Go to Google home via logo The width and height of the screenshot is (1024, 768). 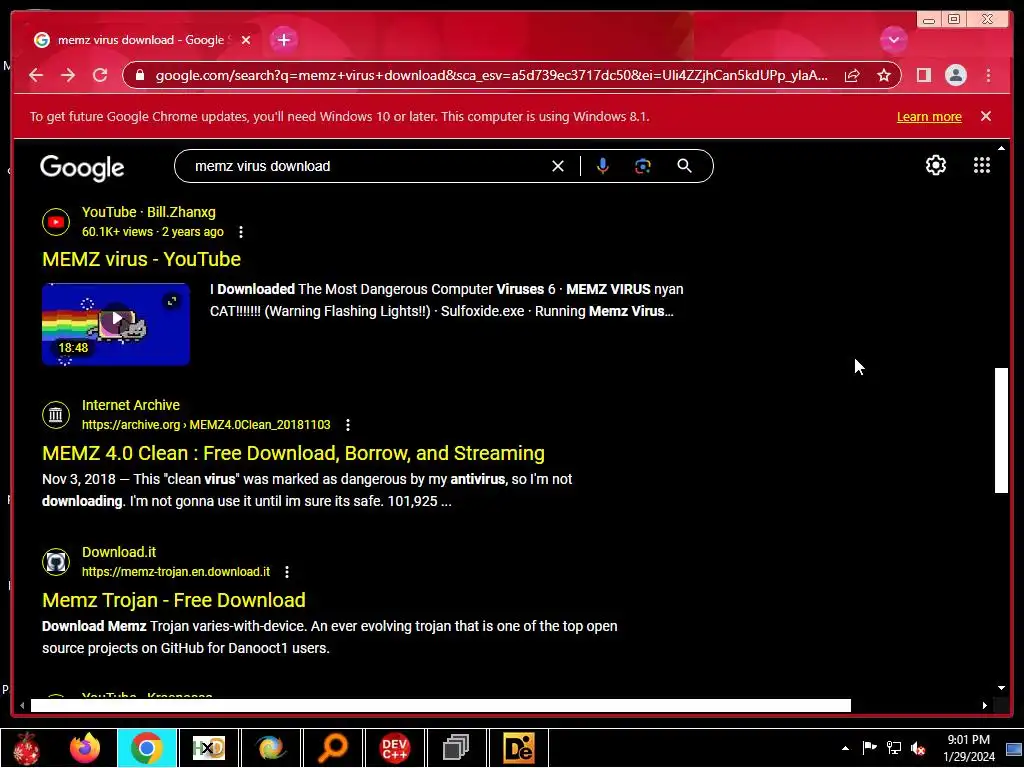tap(82, 167)
